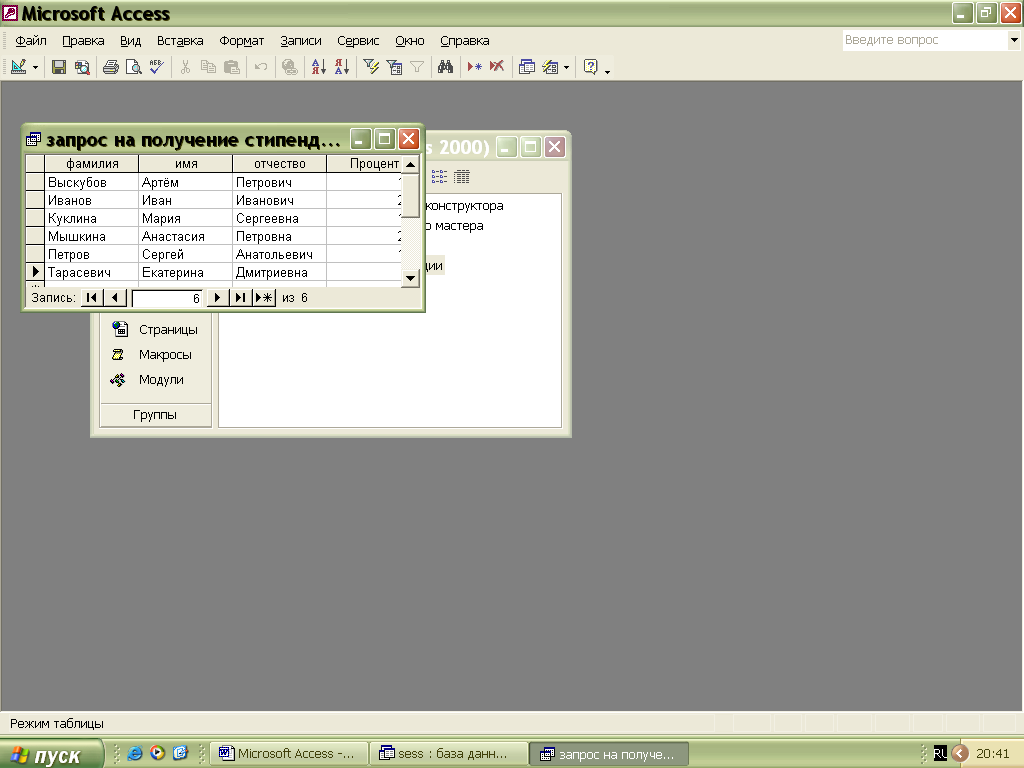Switch to list view icon in database window
Viewport: 1024px width, 768px height.
440,176
